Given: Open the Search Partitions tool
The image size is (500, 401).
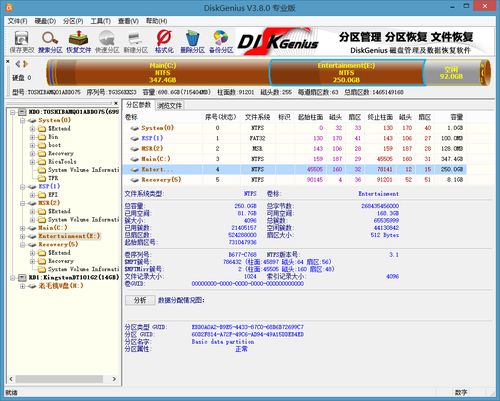Looking at the screenshot, I should click(x=50, y=42).
